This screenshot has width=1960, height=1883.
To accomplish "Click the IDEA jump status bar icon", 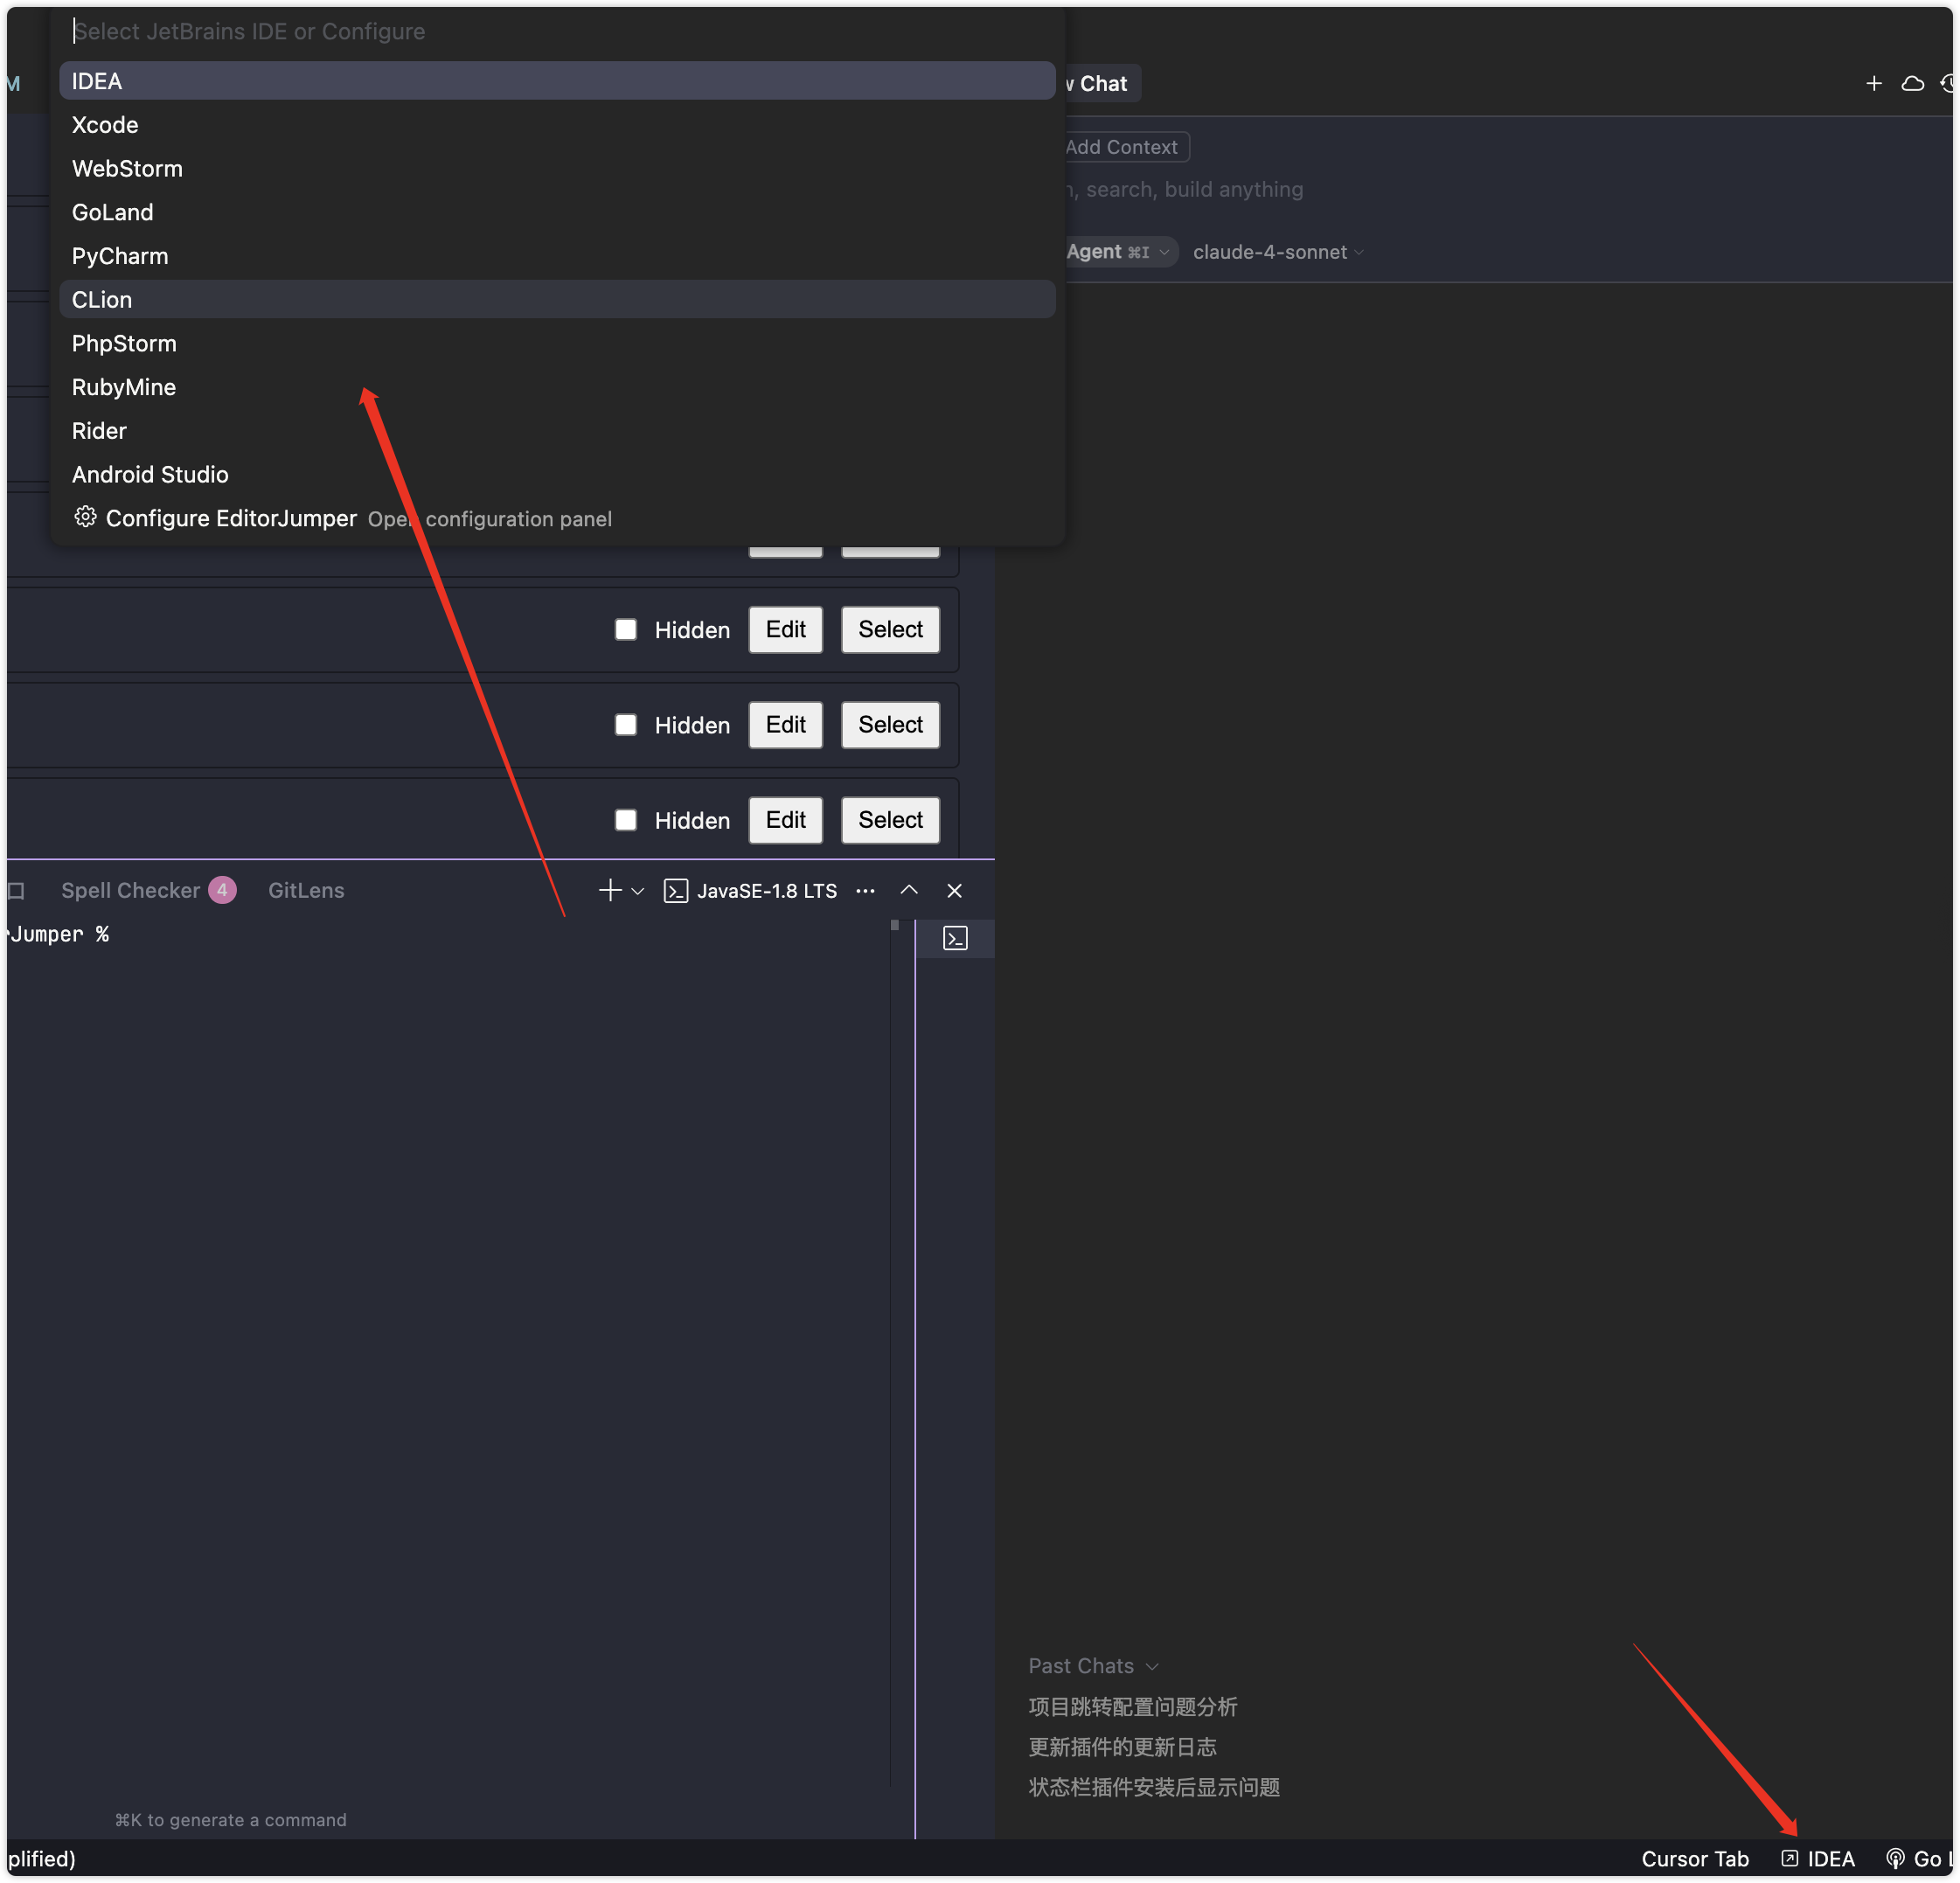I will [1790, 1858].
